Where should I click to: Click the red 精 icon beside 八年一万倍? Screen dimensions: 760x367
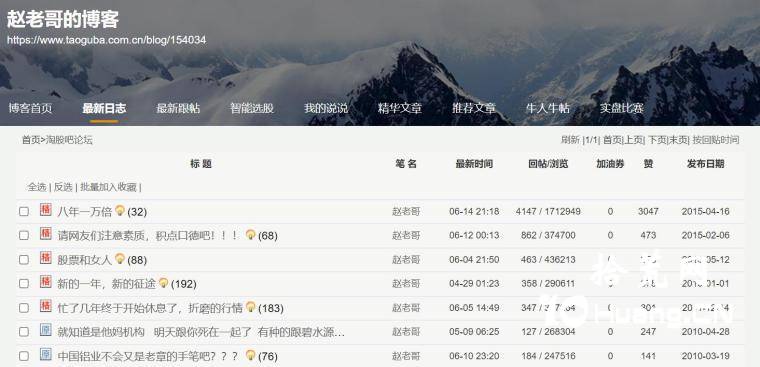(46, 210)
